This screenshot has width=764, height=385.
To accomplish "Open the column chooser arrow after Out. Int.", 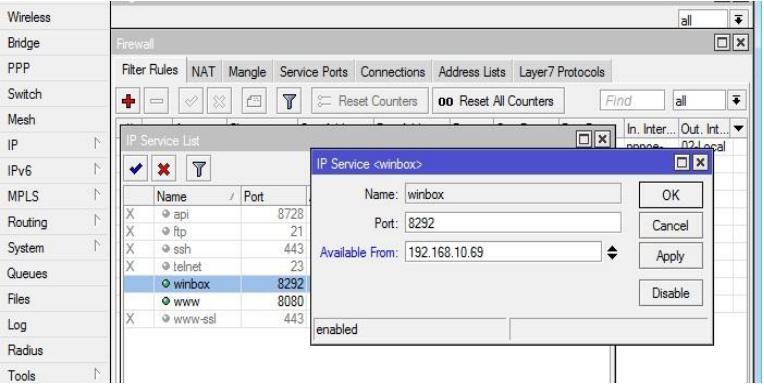I will (x=739, y=129).
